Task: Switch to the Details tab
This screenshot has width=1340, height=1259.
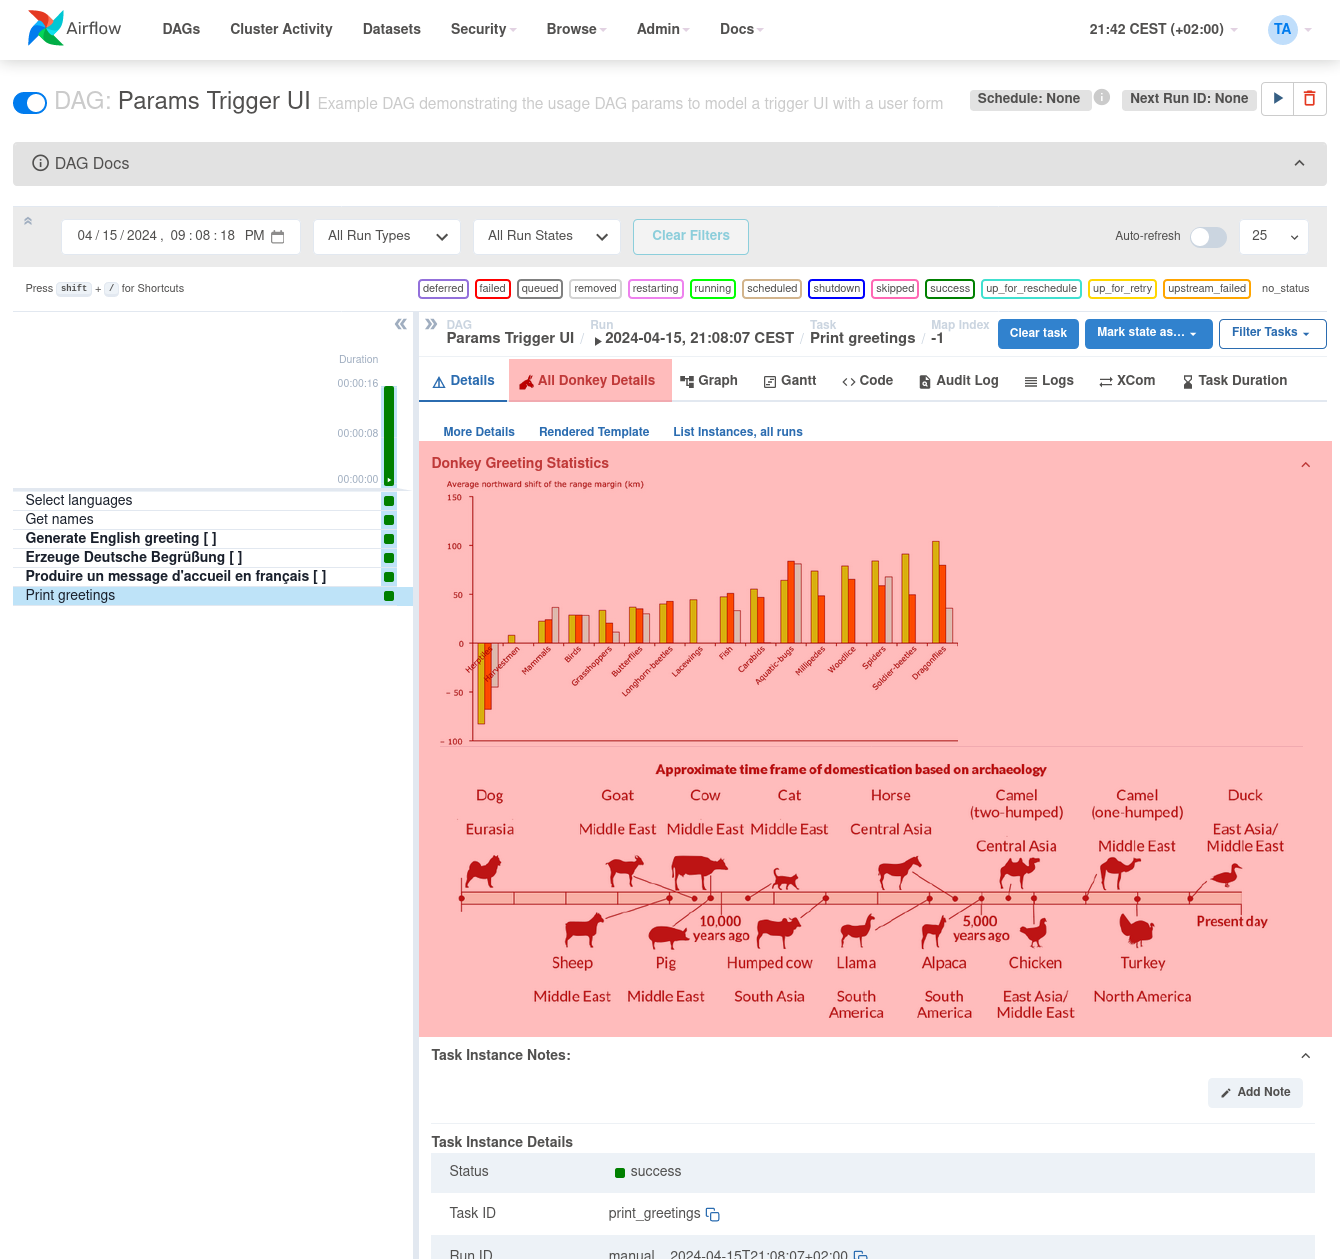Action: pos(463,381)
